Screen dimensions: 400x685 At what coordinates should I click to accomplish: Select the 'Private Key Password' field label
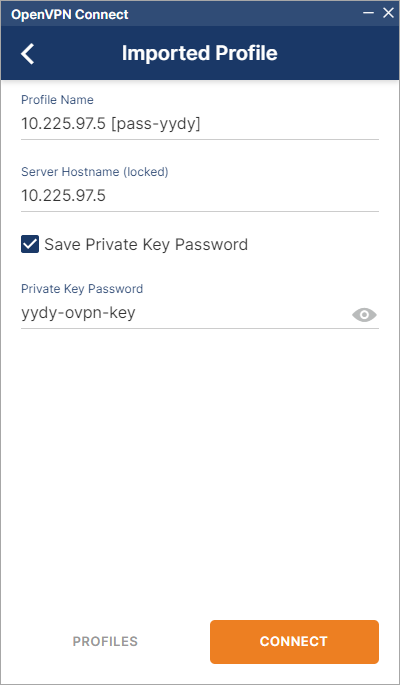82,289
